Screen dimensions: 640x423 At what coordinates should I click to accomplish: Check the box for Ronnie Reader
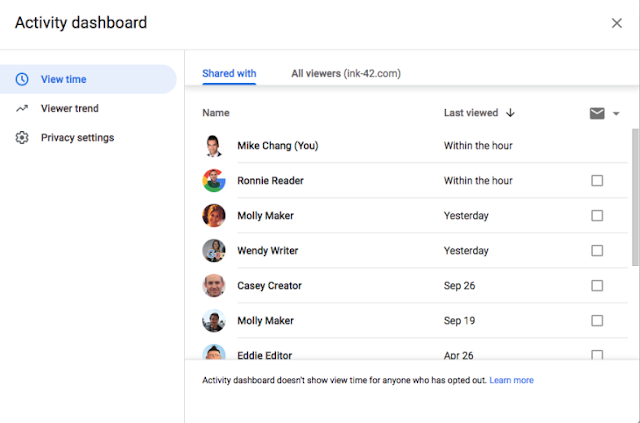click(597, 181)
